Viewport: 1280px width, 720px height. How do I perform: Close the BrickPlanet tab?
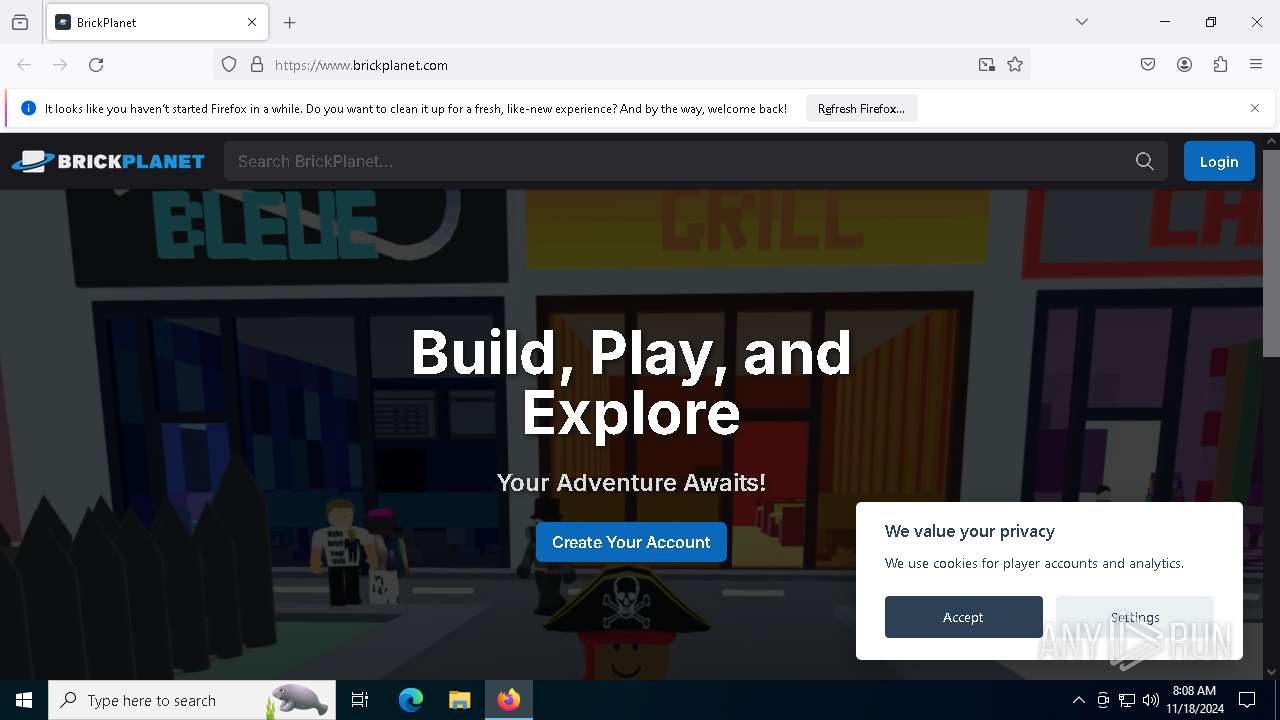click(x=252, y=22)
